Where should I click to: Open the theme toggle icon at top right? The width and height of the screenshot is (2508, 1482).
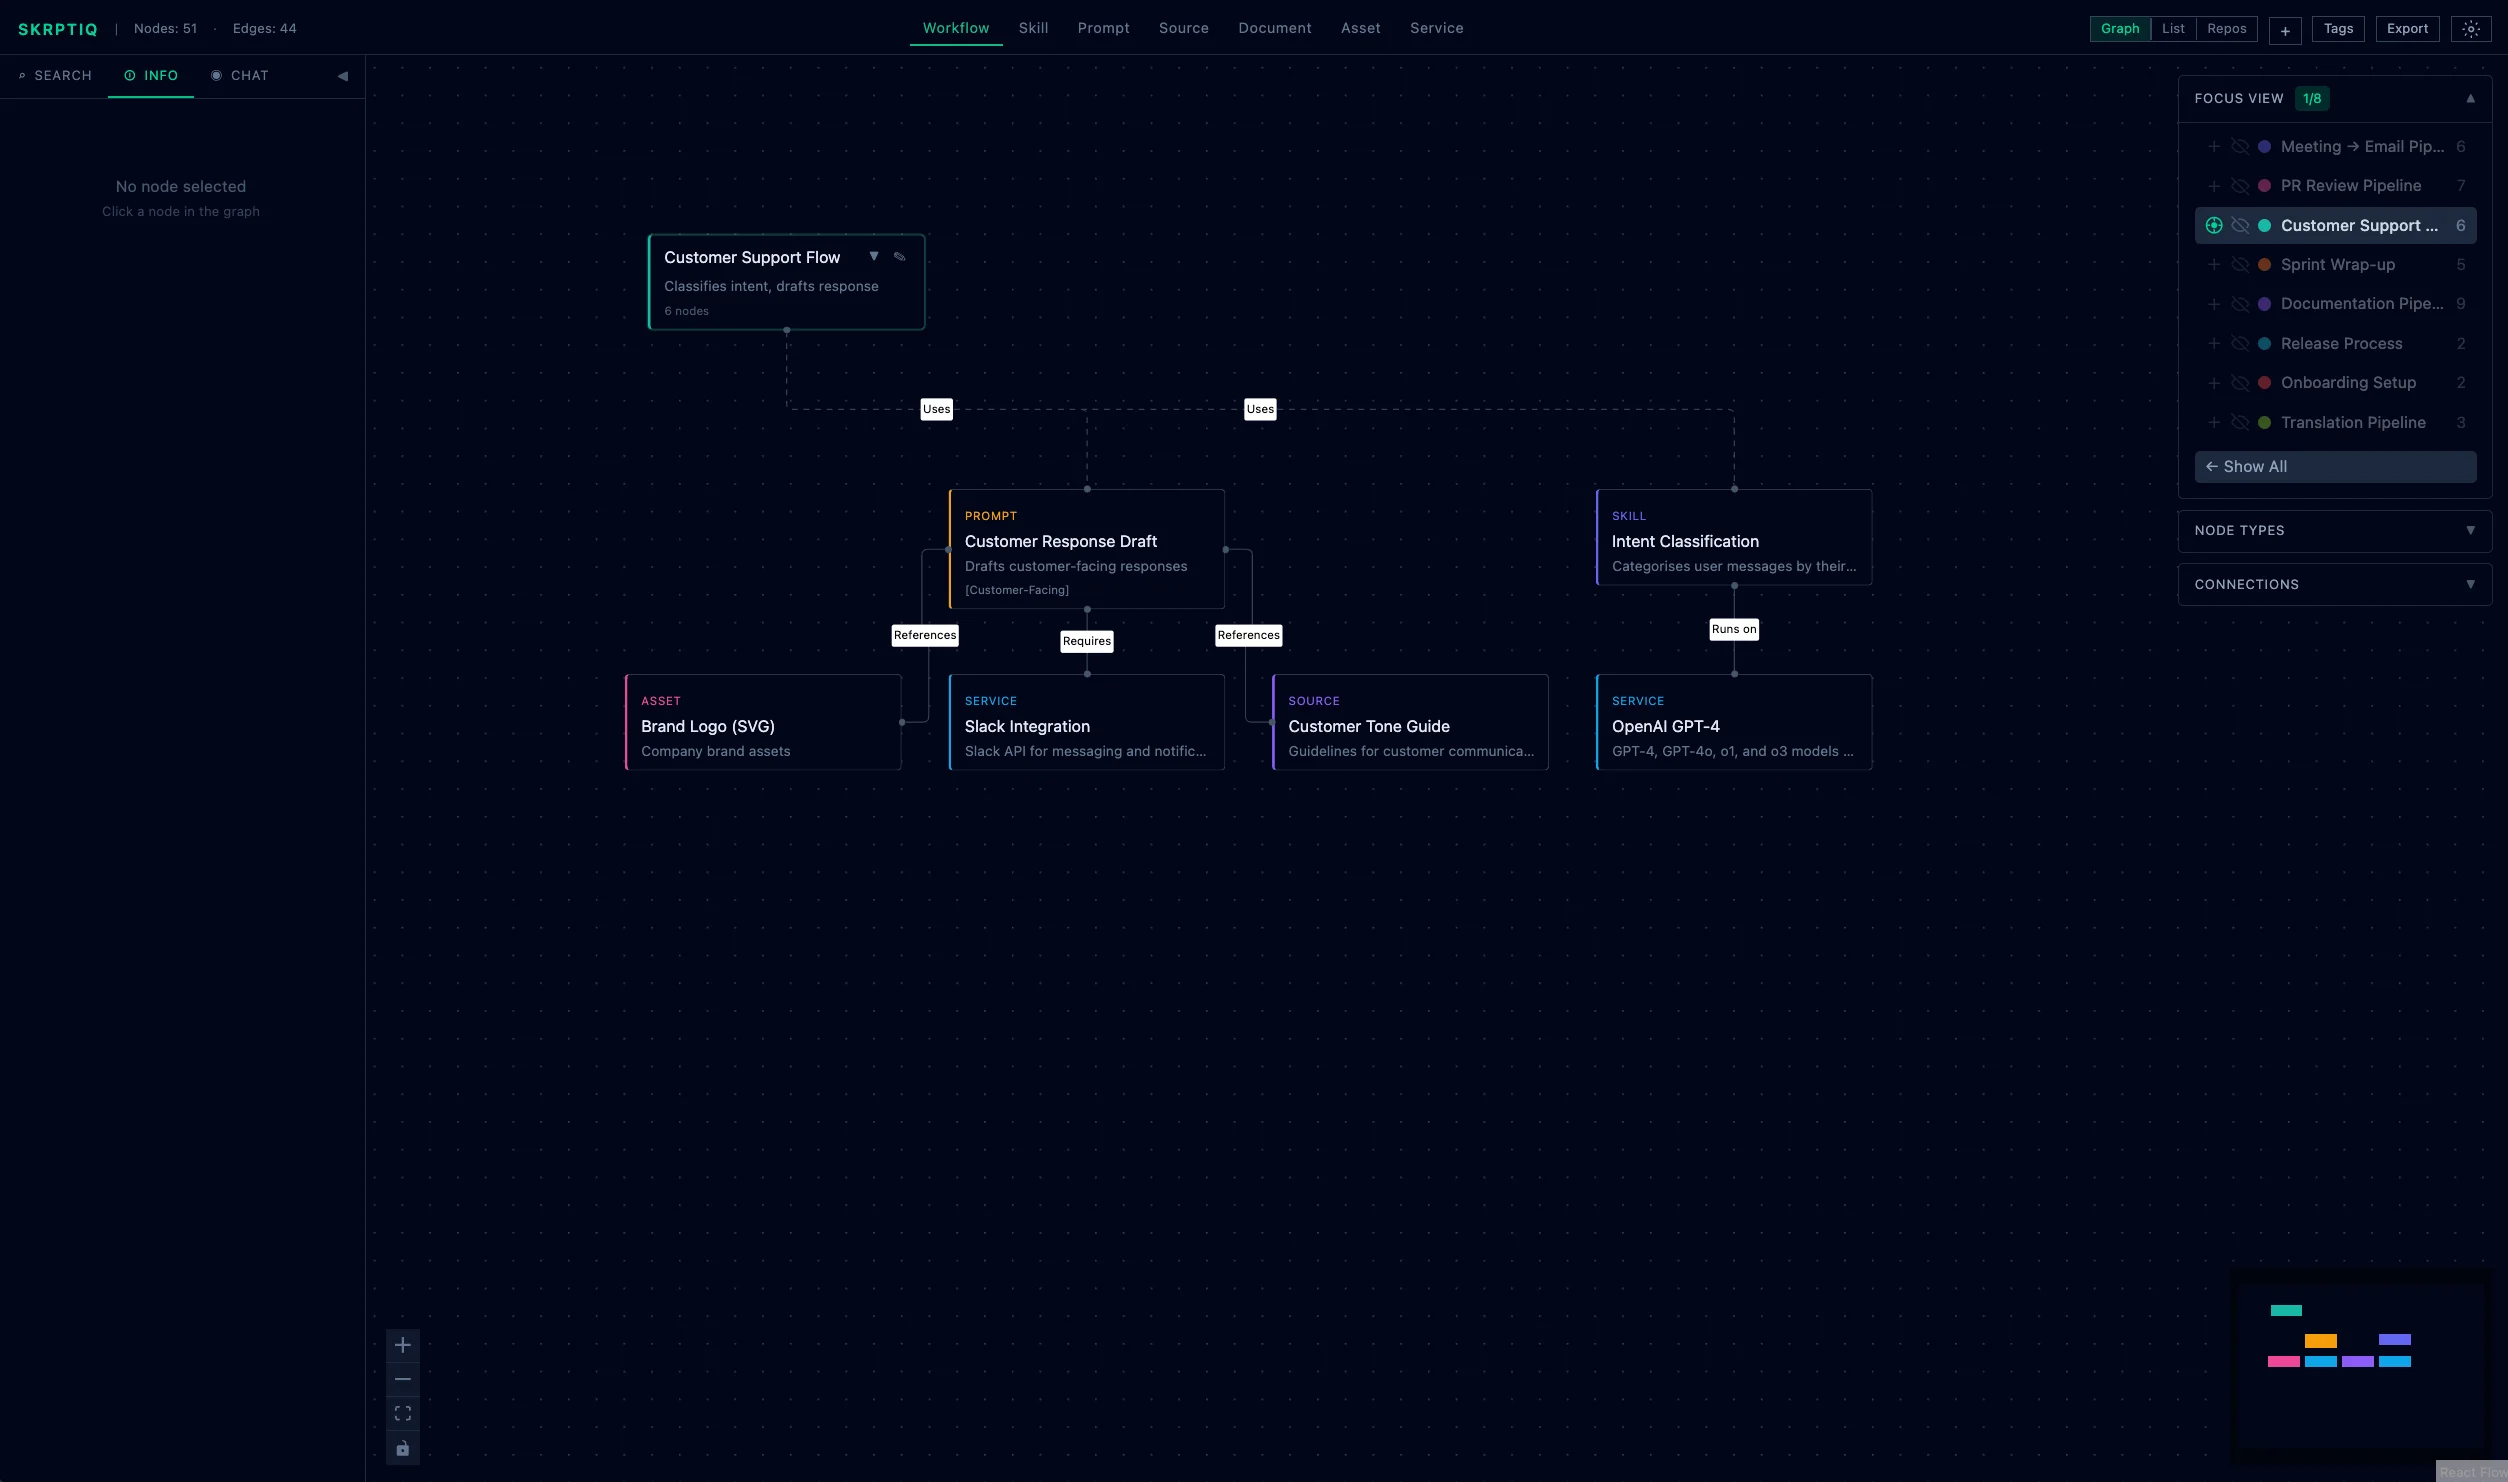coord(2472,29)
